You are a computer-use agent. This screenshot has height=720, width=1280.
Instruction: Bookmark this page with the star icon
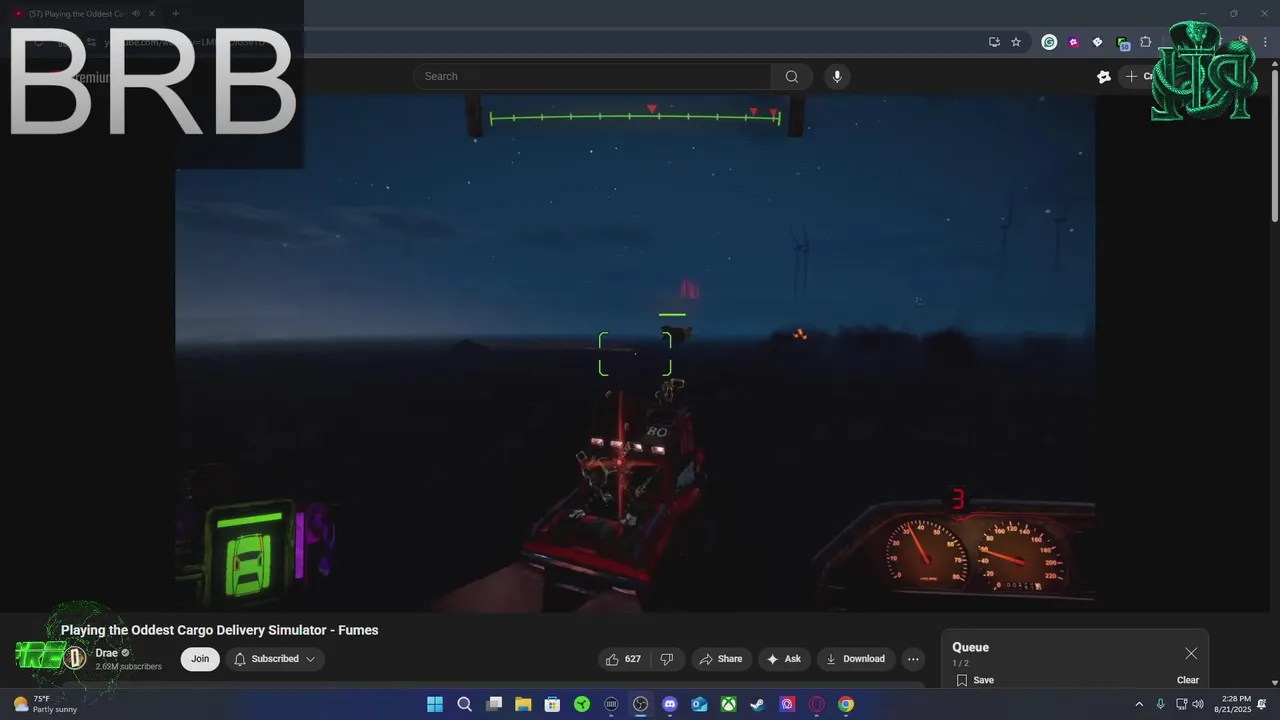click(1016, 42)
